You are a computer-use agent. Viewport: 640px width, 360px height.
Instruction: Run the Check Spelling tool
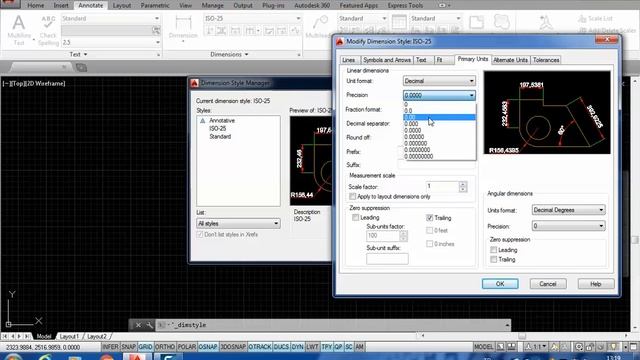tap(48, 31)
